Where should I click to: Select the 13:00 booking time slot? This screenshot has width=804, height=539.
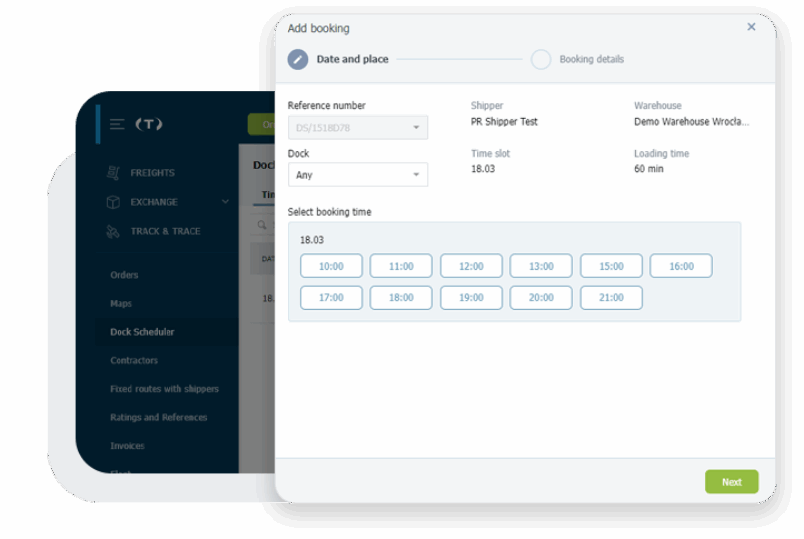pos(541,266)
